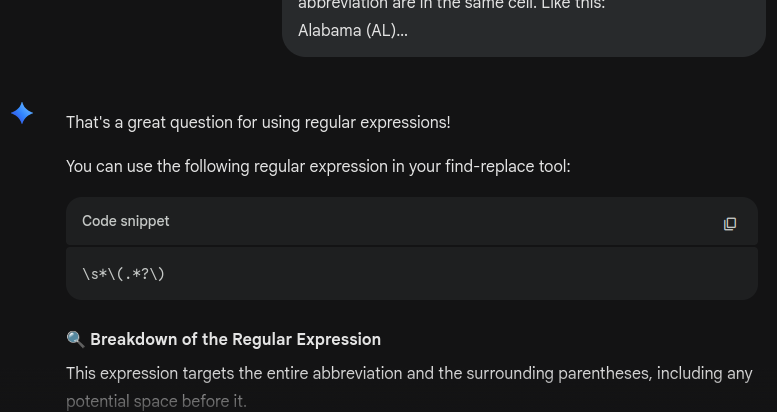Select the "Alabama (AL)..." message line
This screenshot has width=777, height=412.
point(352,31)
